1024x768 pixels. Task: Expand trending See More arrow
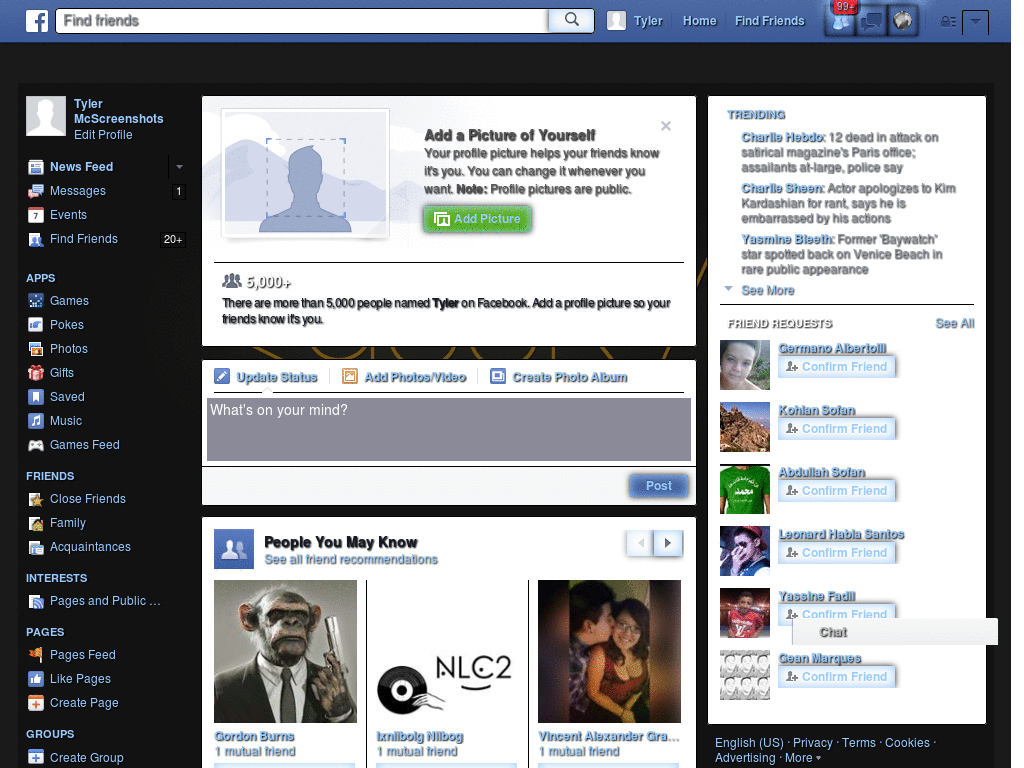[x=729, y=289]
